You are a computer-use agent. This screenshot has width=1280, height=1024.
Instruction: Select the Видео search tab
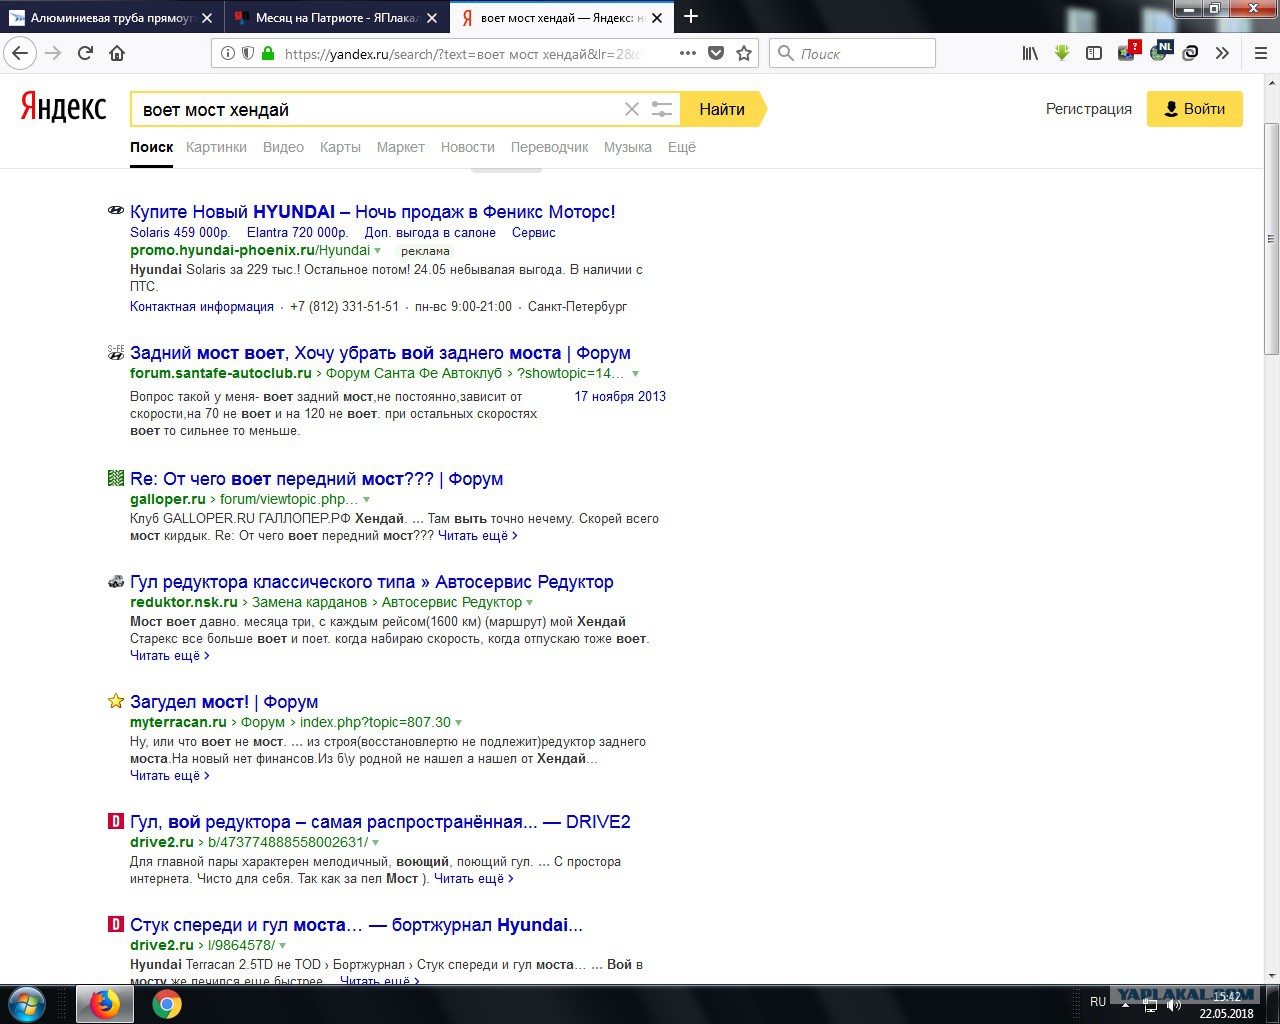[x=283, y=147]
